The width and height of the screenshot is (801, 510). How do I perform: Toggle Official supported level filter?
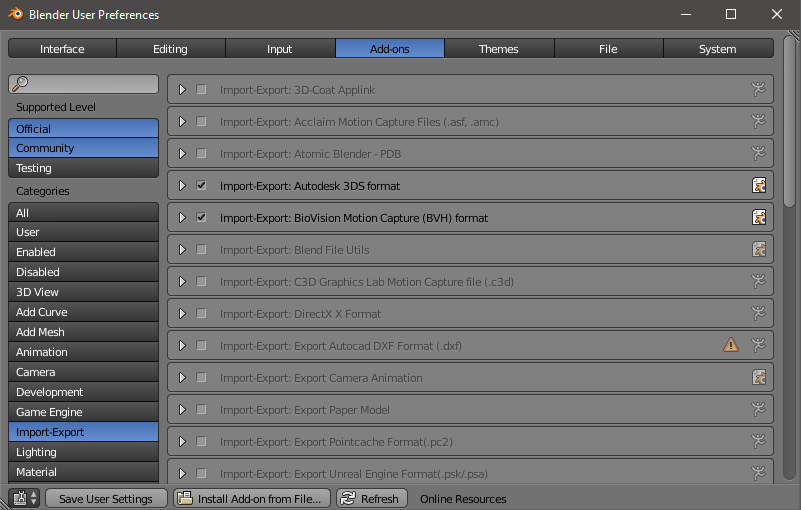pos(83,128)
